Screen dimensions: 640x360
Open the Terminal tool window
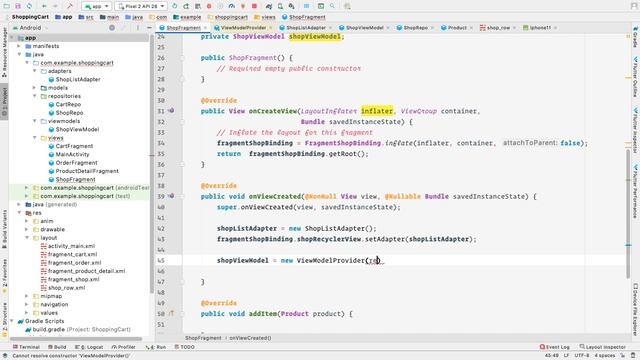tap(26, 347)
